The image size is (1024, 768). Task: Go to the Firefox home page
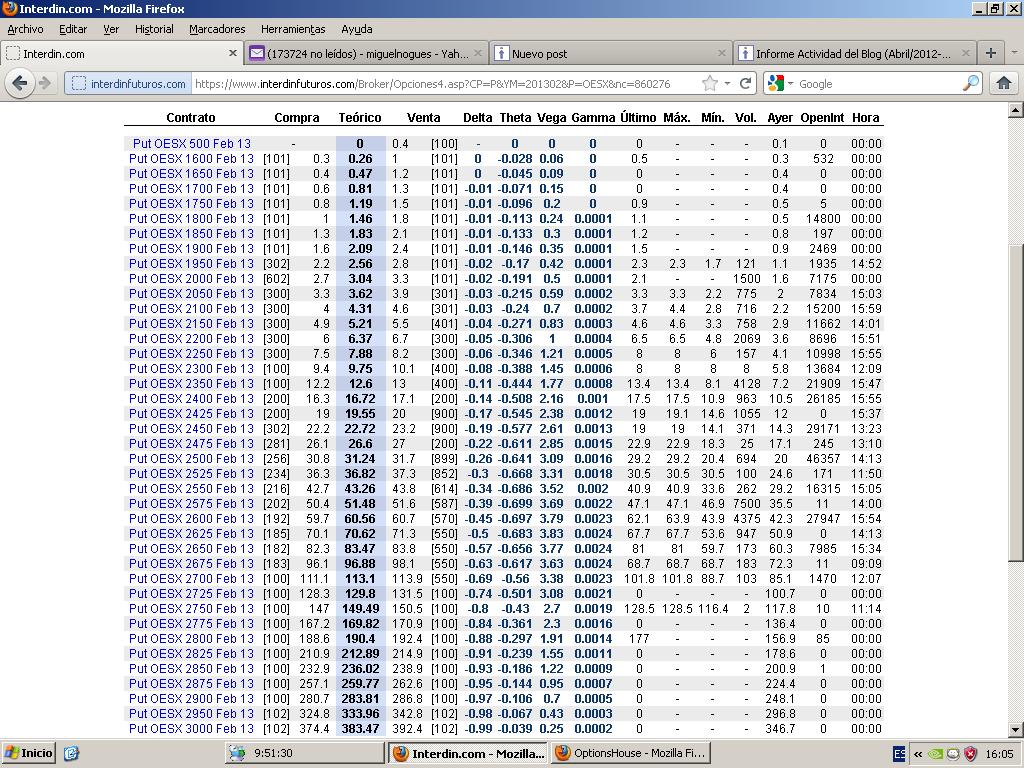(1003, 84)
